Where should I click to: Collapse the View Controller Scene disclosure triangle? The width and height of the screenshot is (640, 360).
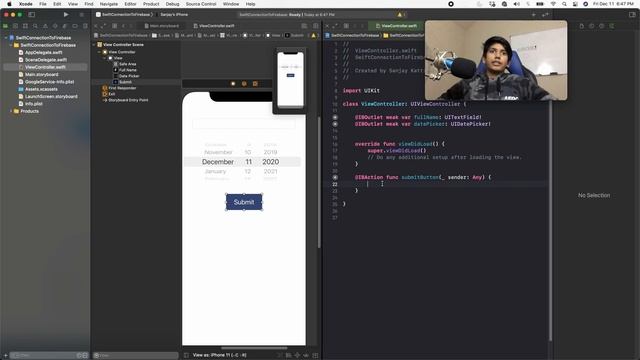(94, 44)
